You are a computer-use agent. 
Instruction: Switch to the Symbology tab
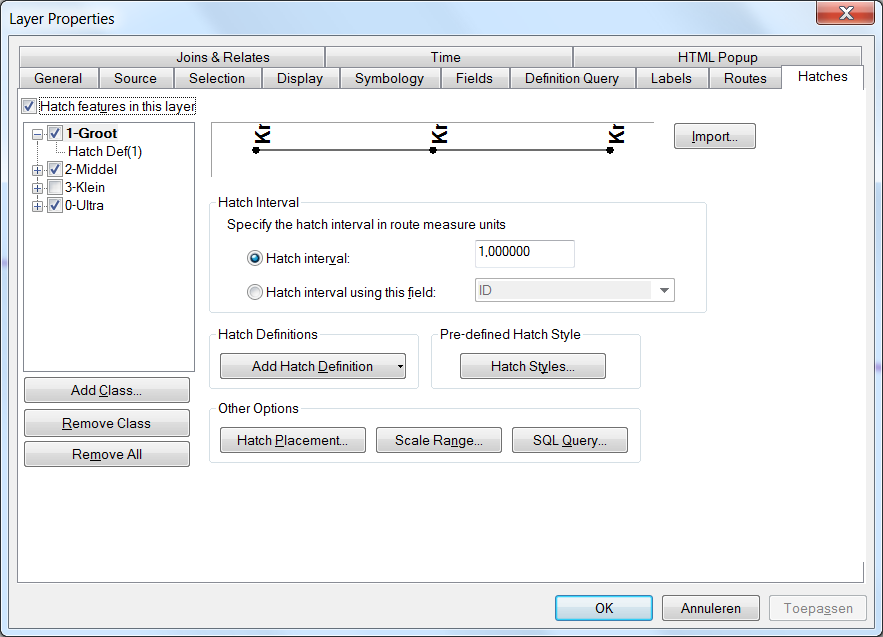click(389, 78)
